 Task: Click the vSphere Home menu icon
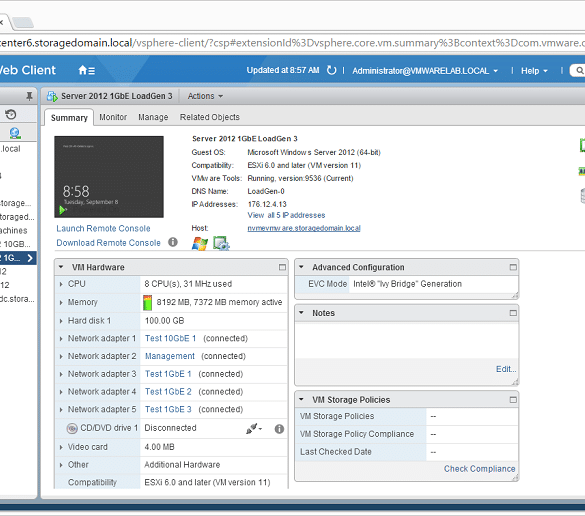pos(87,70)
